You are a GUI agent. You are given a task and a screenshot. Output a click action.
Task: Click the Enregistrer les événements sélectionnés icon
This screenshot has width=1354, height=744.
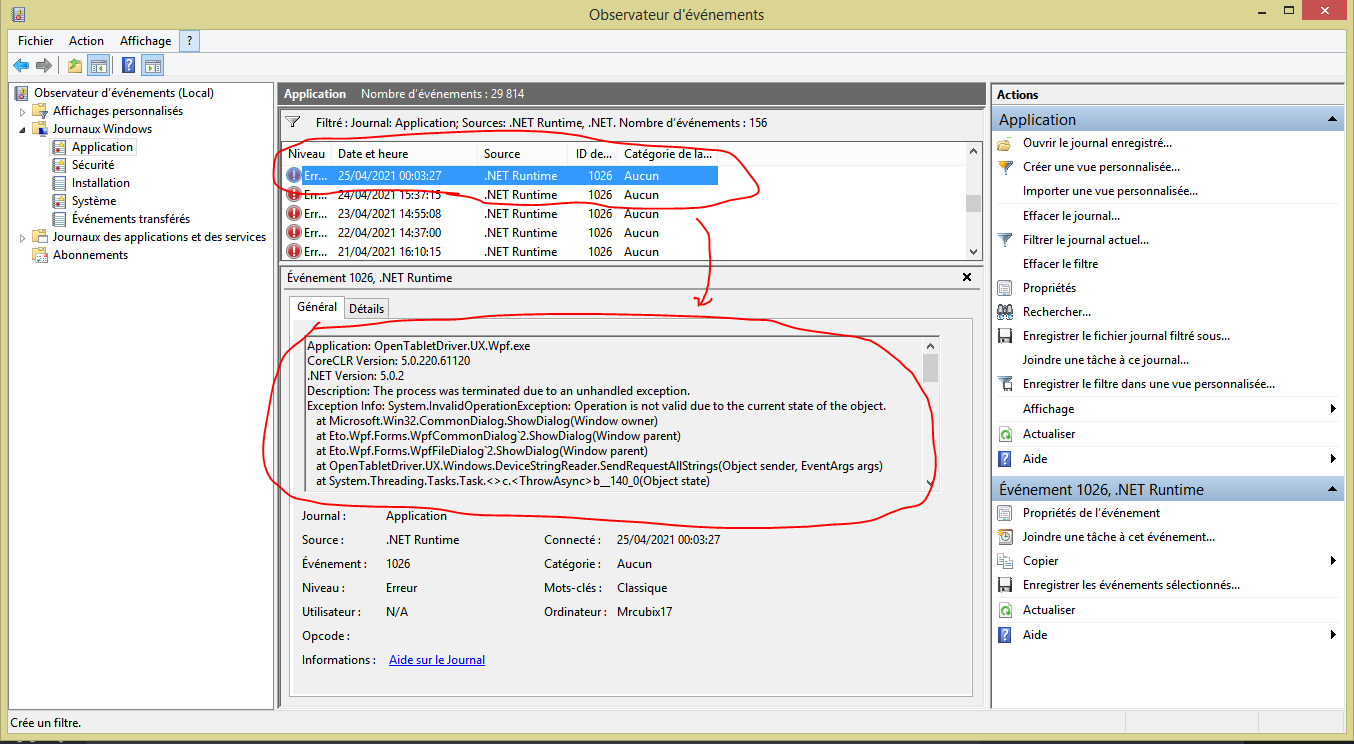coord(1005,585)
